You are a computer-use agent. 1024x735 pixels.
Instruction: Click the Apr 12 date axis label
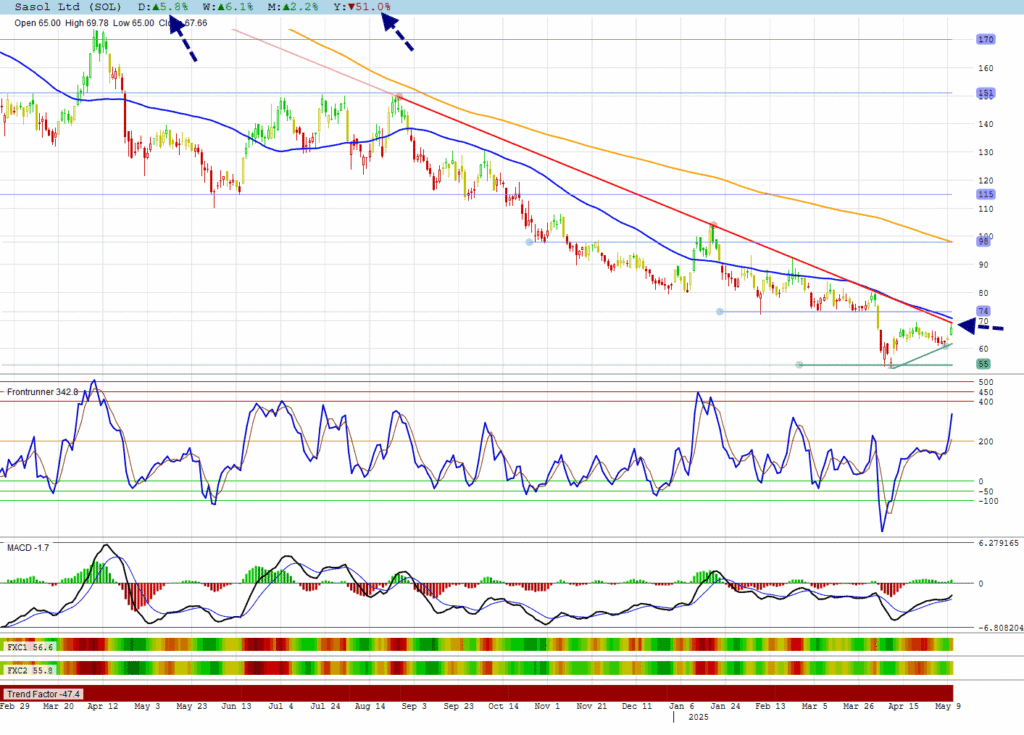[x=103, y=706]
